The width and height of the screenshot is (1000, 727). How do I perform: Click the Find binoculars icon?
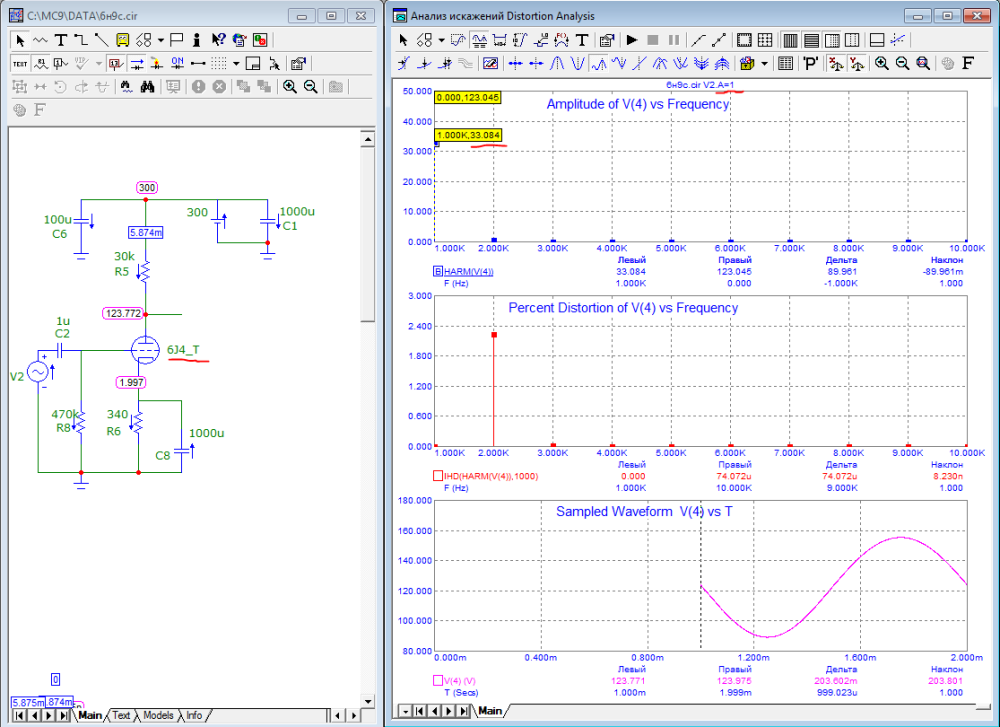148,86
